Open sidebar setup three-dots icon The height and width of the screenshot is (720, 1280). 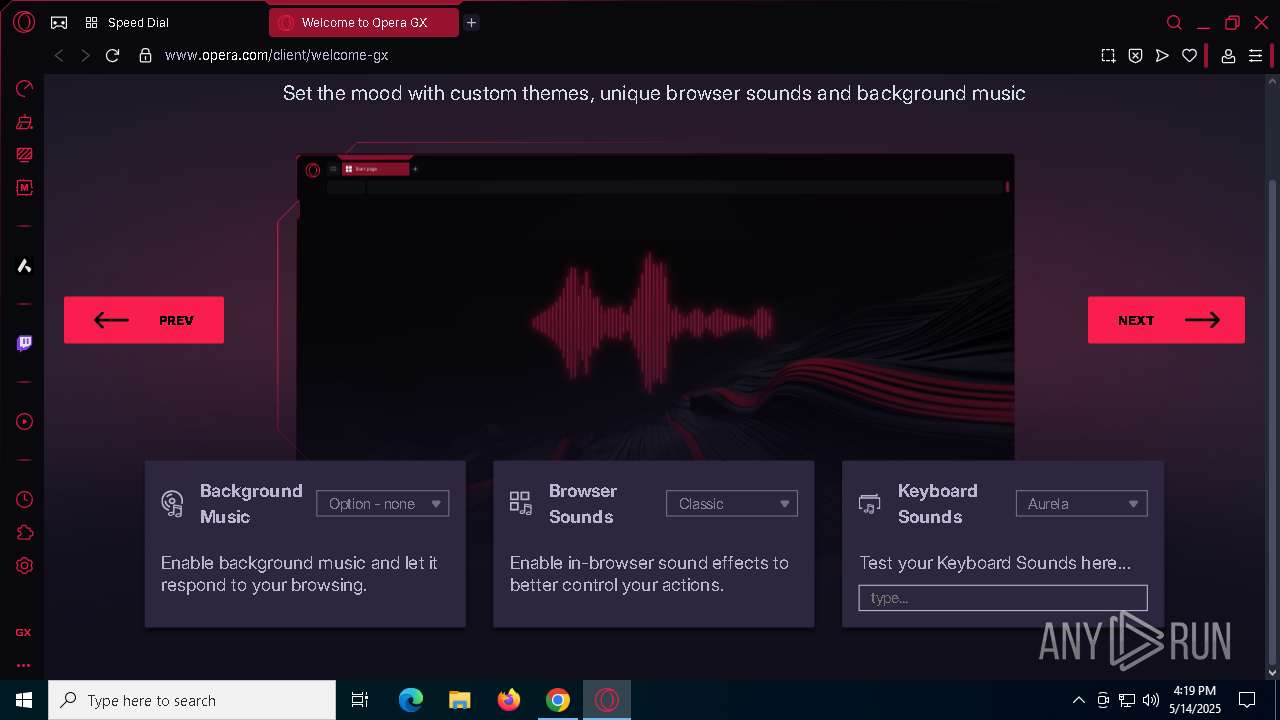pyautogui.click(x=23, y=665)
